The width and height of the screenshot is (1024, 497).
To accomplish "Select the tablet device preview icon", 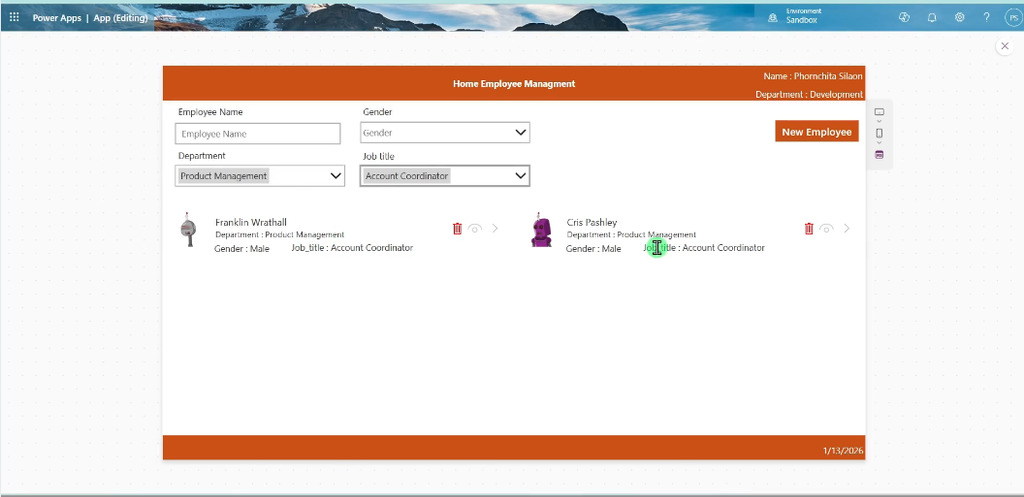I will pos(879,112).
